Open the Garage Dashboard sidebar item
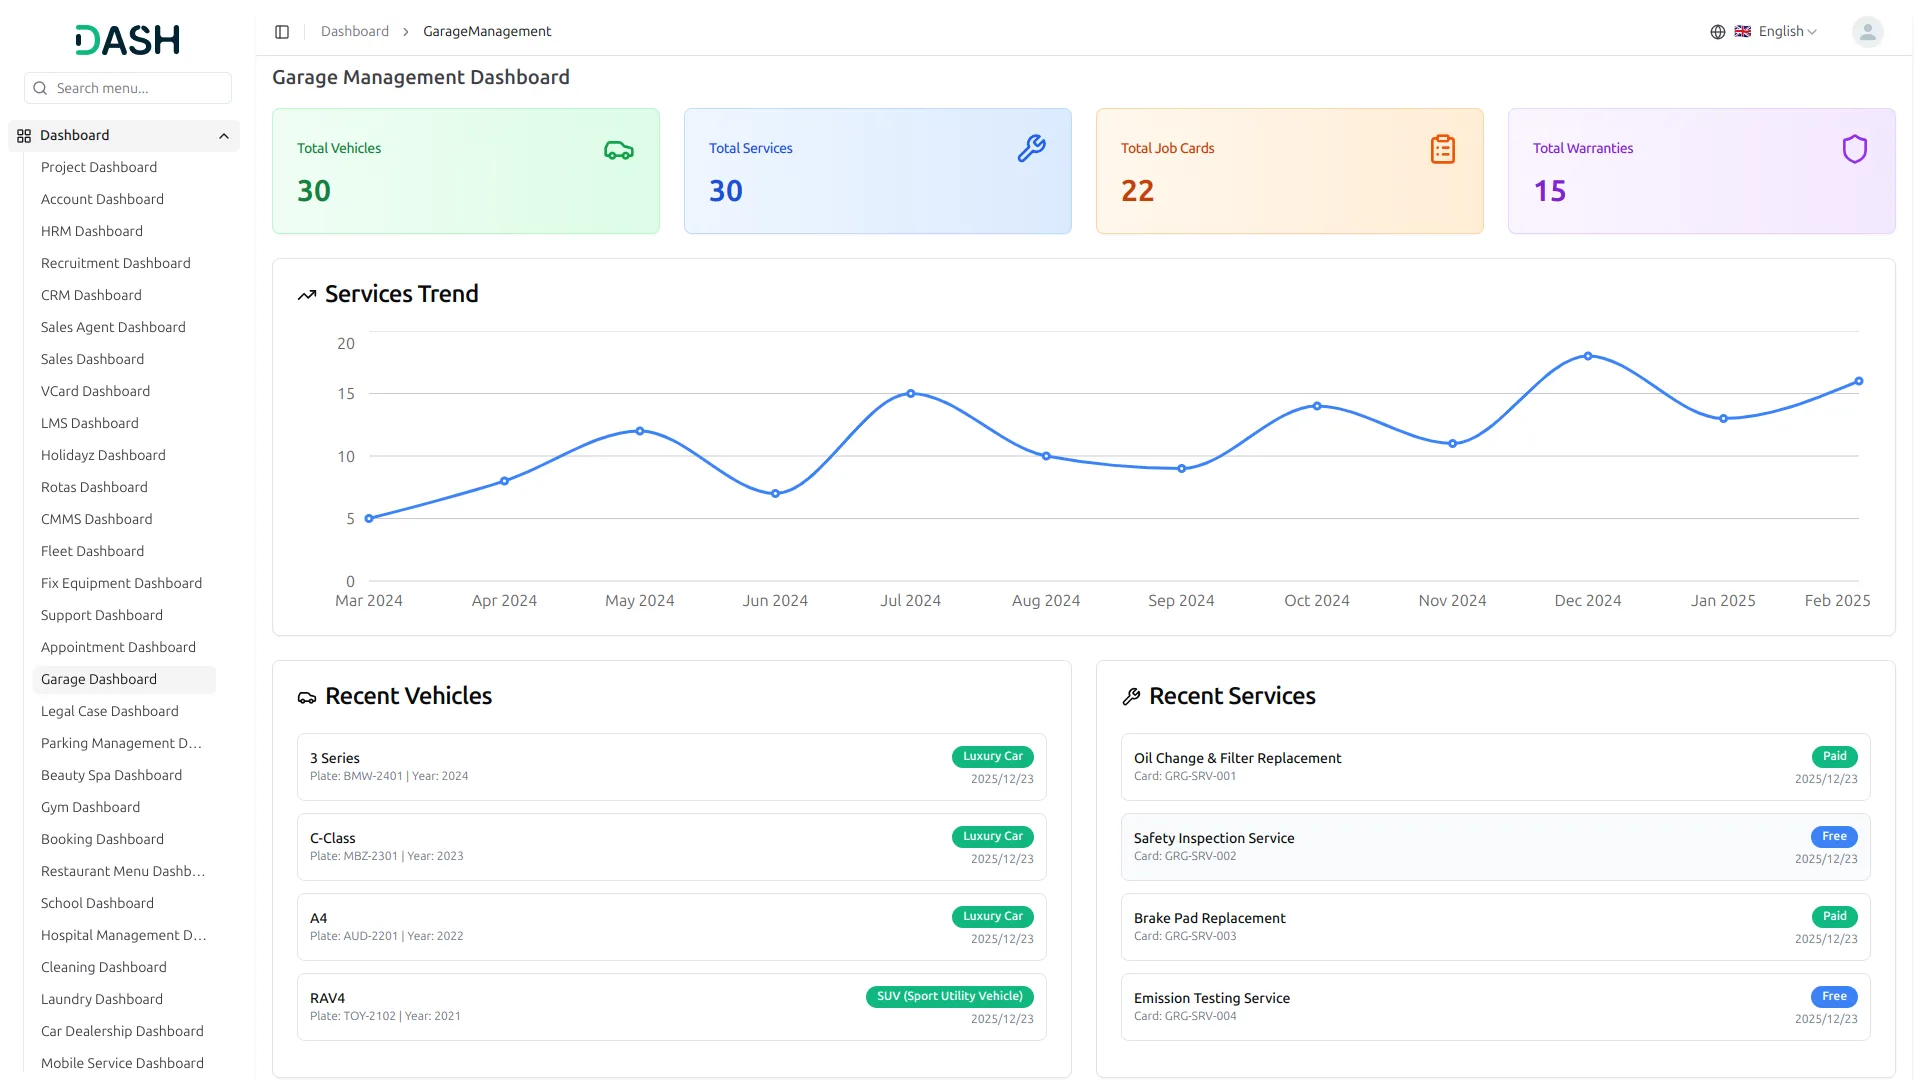The width and height of the screenshot is (1920, 1080). point(99,679)
